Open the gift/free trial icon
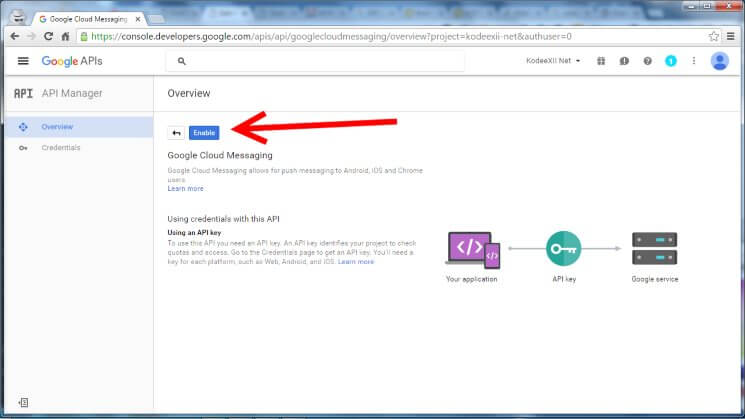The image size is (745, 419). coord(601,61)
